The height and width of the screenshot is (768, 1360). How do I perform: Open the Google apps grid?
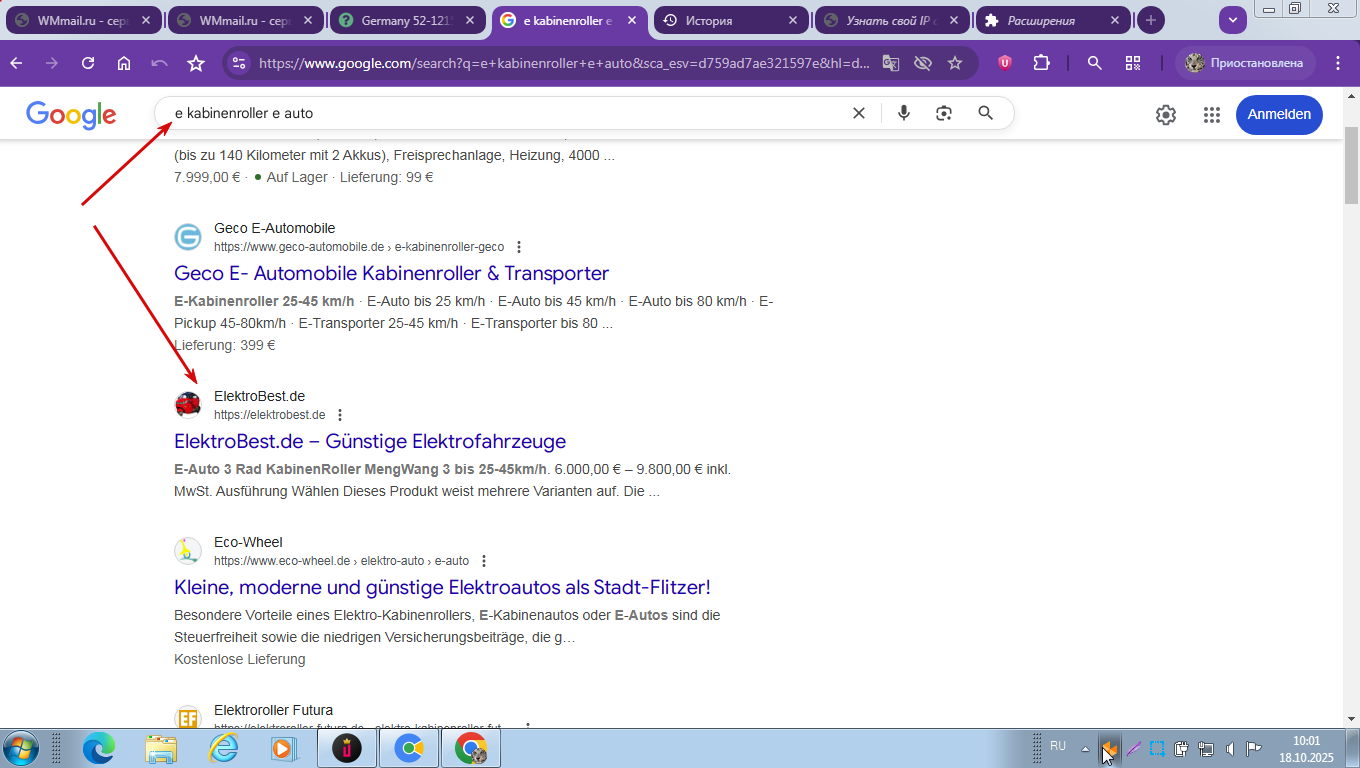coord(1212,115)
